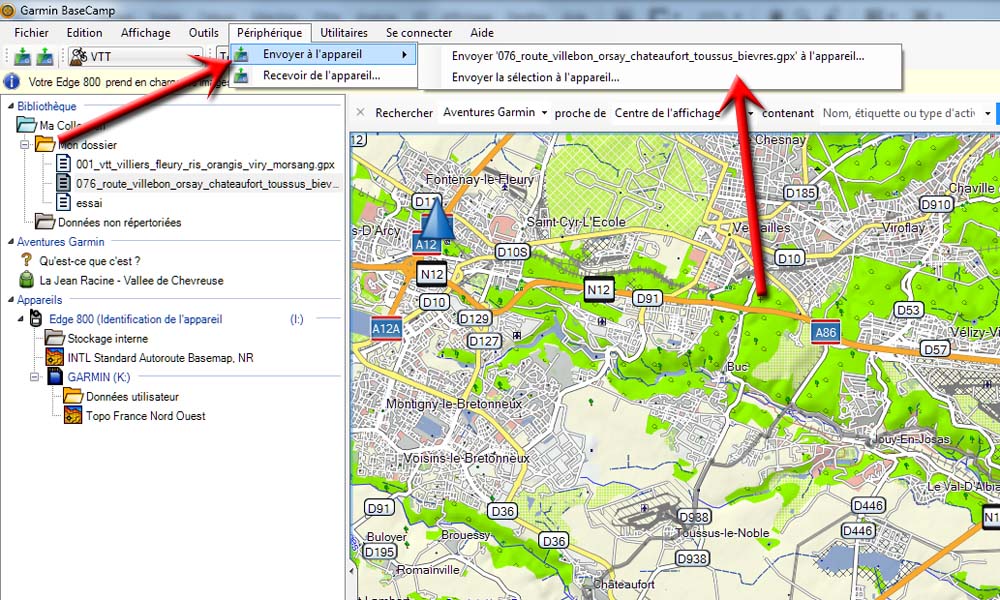Open the Outils menu
The width and height of the screenshot is (1000, 600).
pyautogui.click(x=203, y=33)
